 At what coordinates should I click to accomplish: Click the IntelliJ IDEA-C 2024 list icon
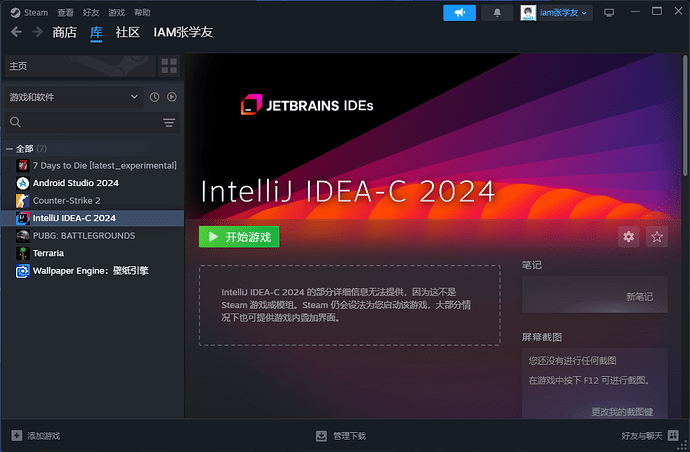tap(22, 218)
